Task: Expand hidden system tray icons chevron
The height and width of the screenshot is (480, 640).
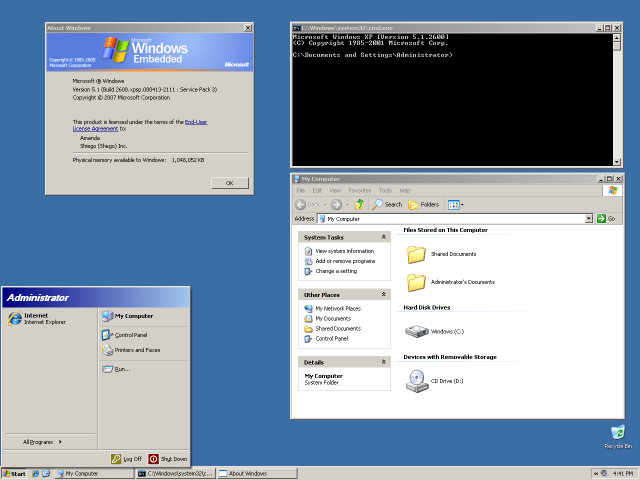Action: [x=596, y=473]
